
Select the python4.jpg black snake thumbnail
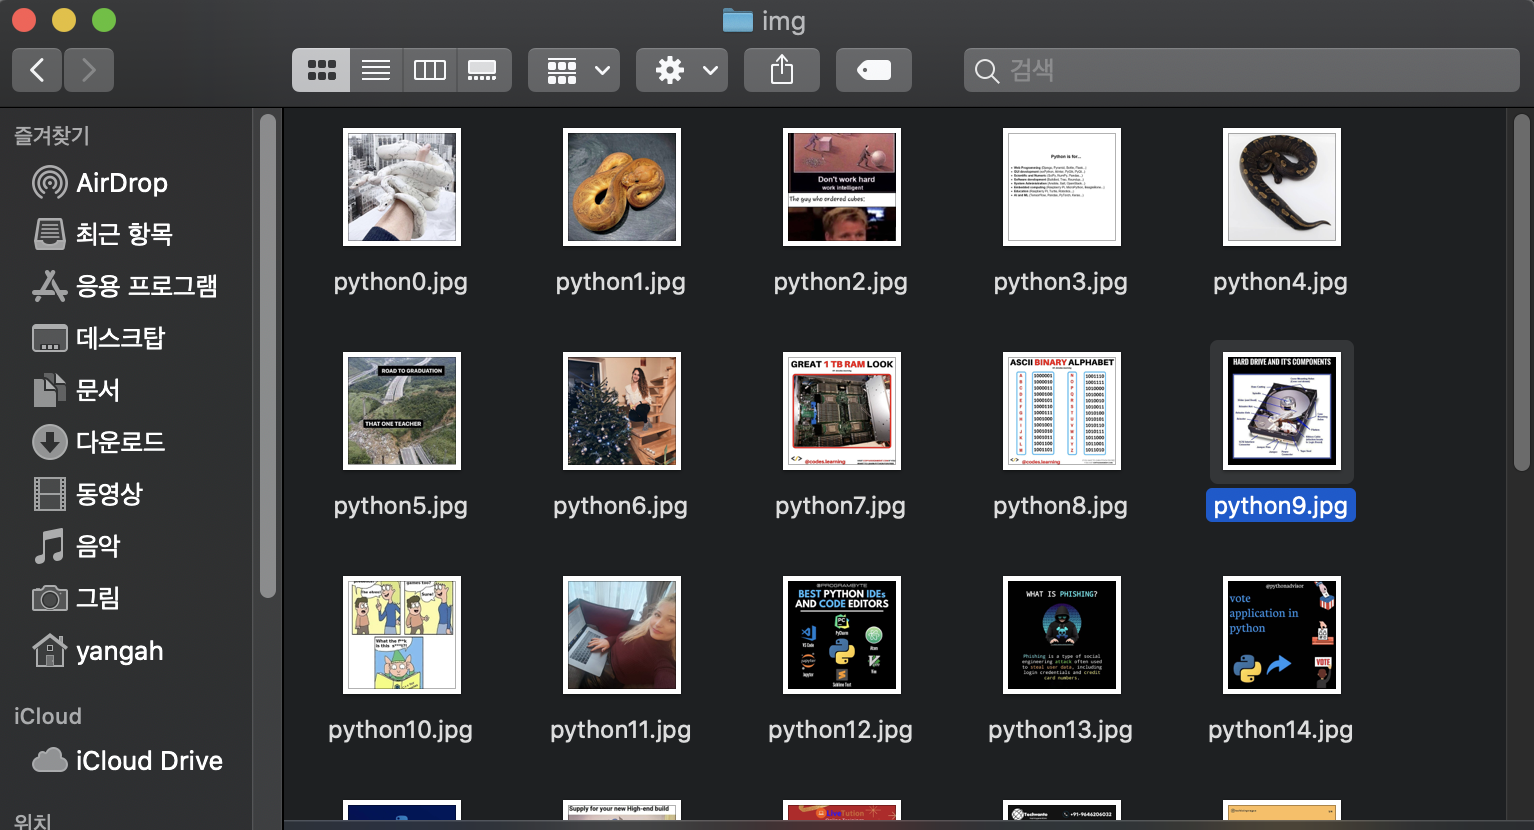(x=1282, y=187)
